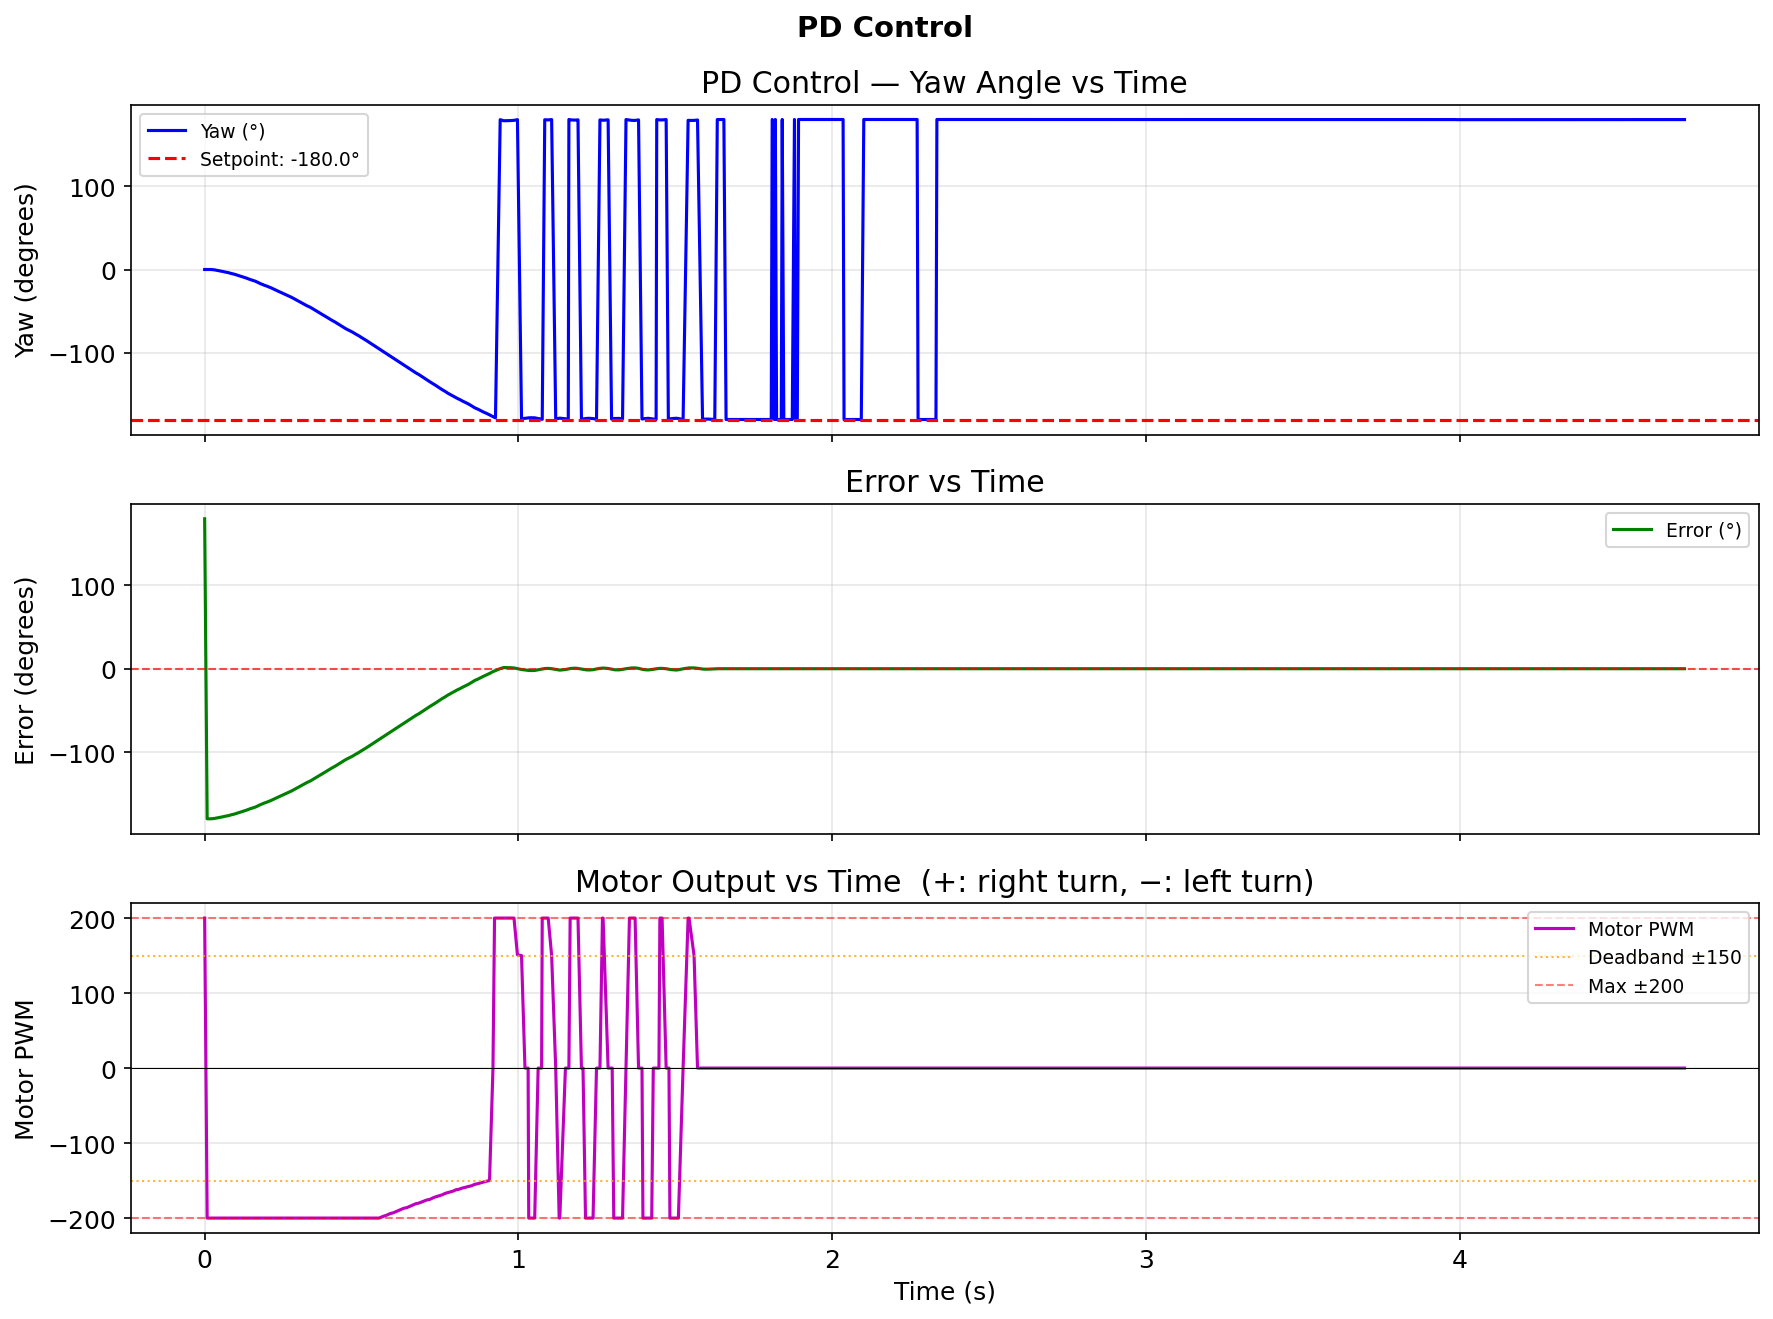
Task: Click the "Error (degrees)" y-axis label
Action: click(x=25, y=670)
